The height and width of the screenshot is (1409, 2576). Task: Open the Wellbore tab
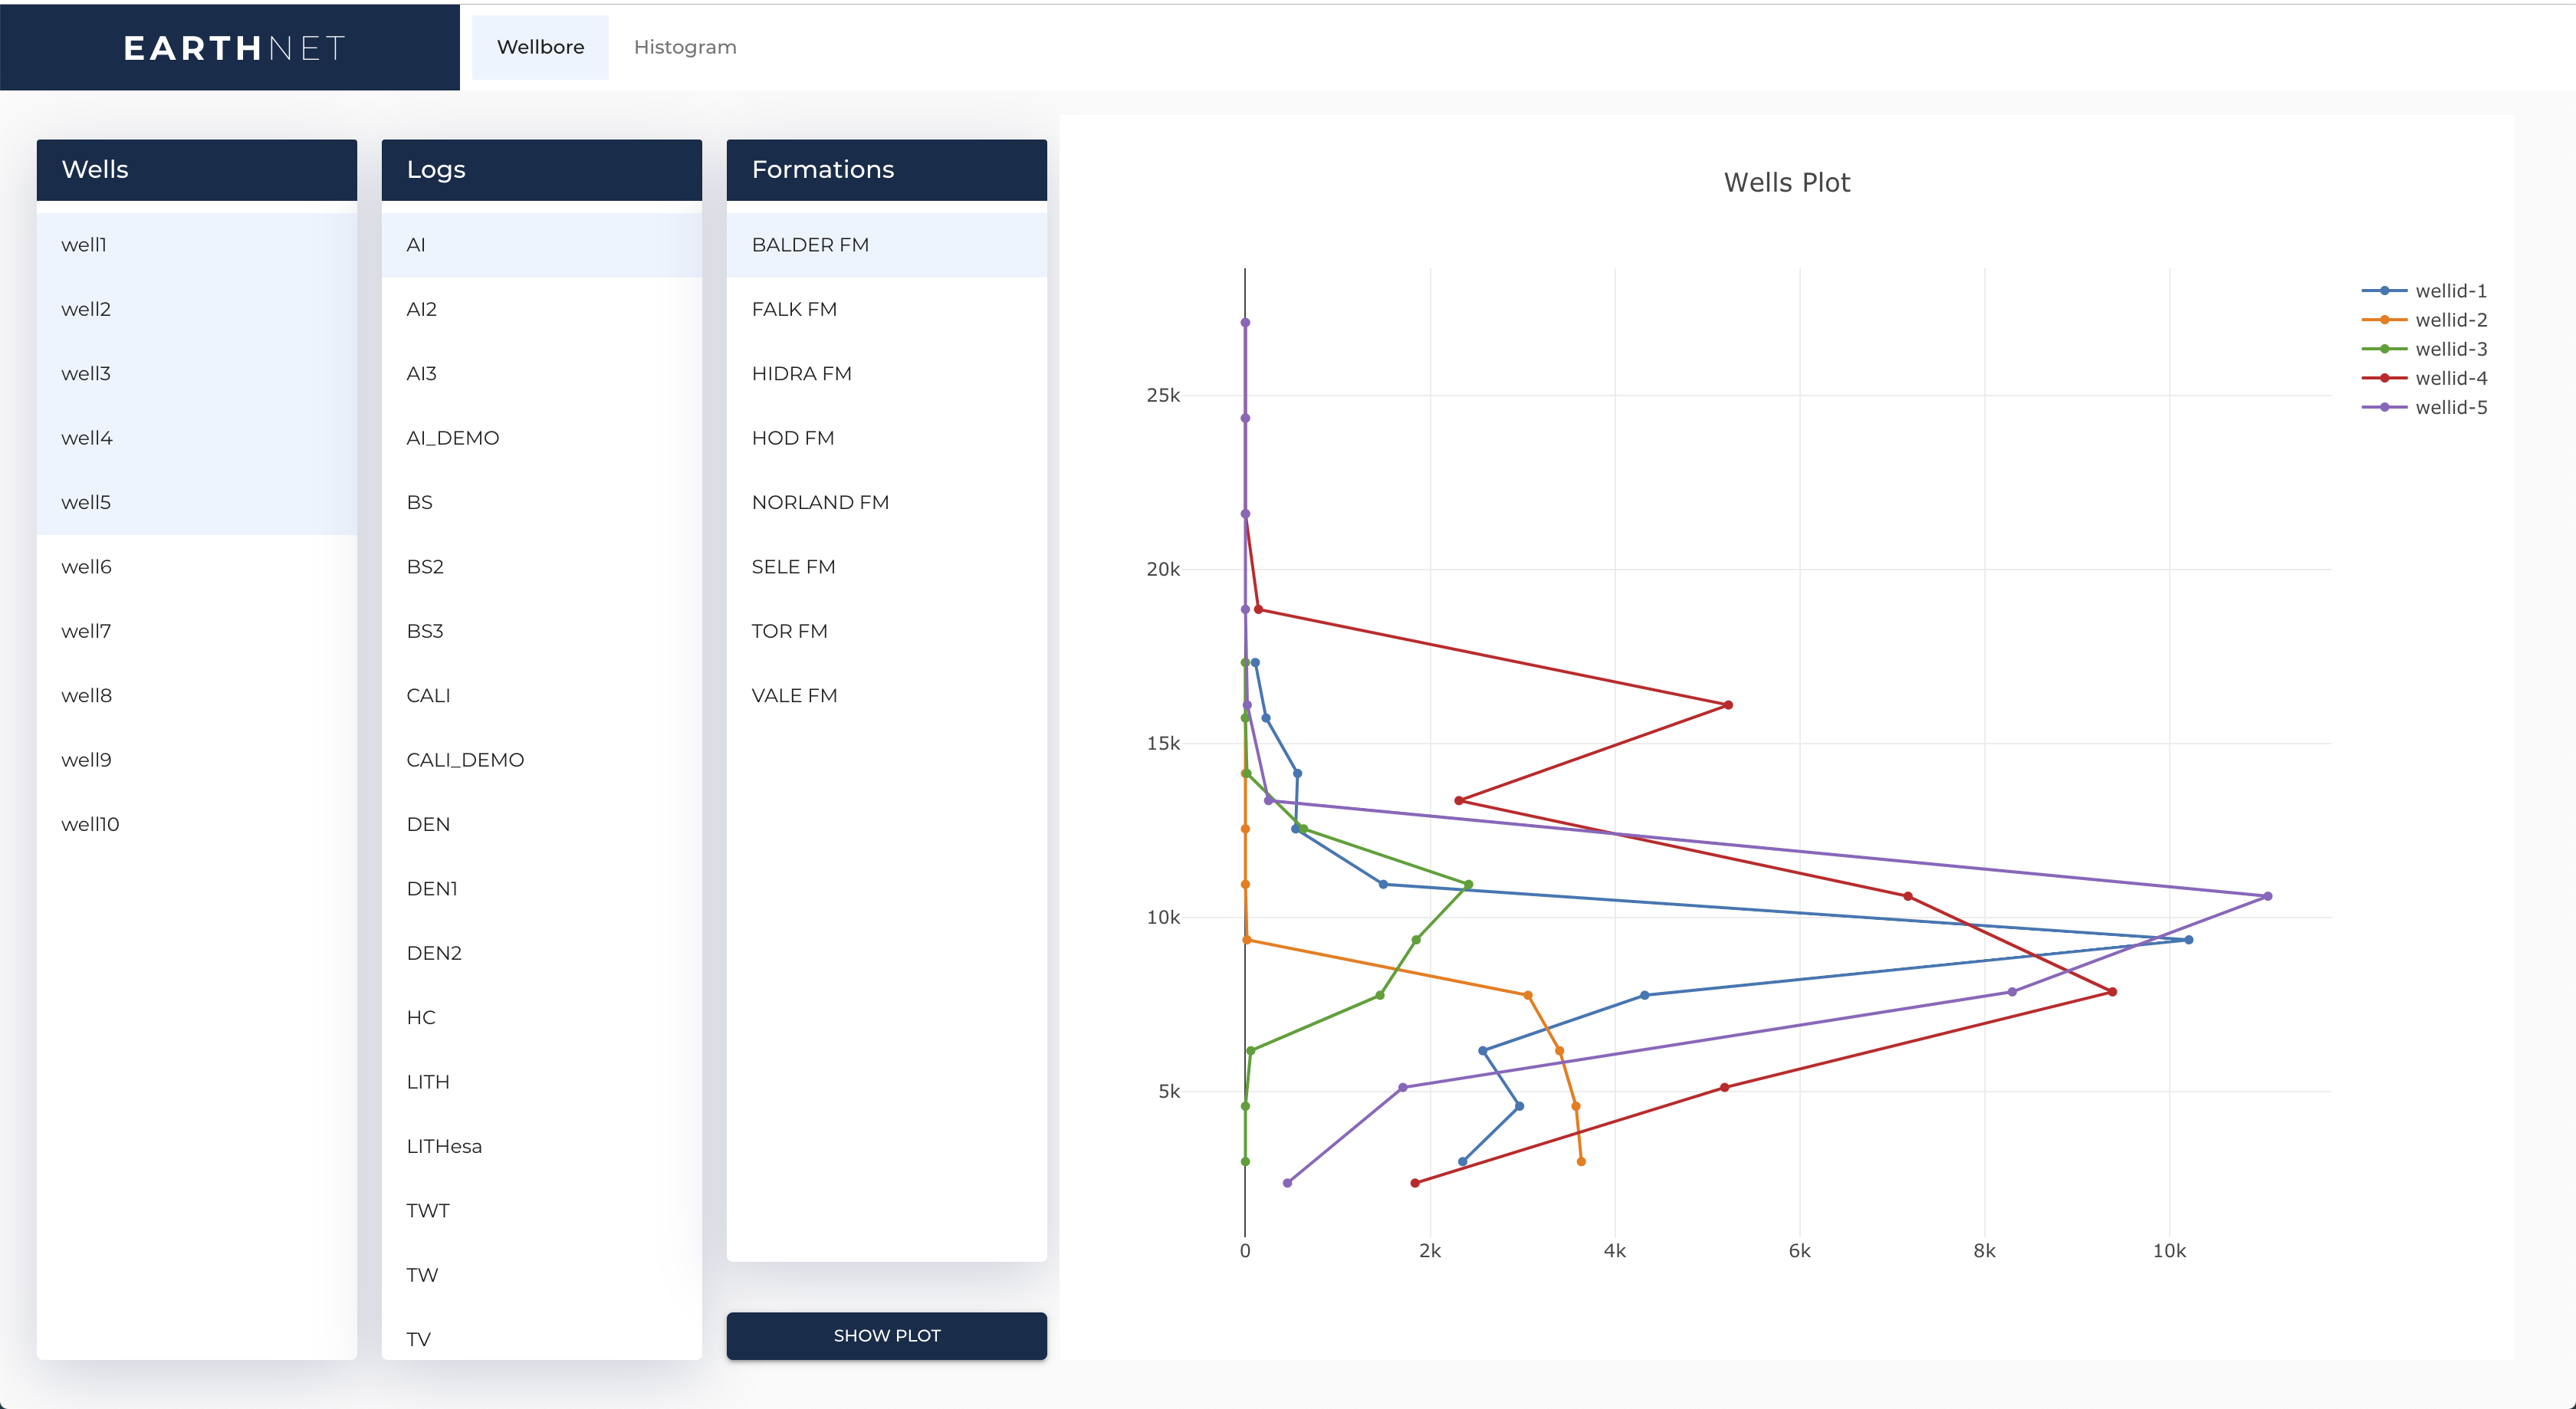point(540,47)
